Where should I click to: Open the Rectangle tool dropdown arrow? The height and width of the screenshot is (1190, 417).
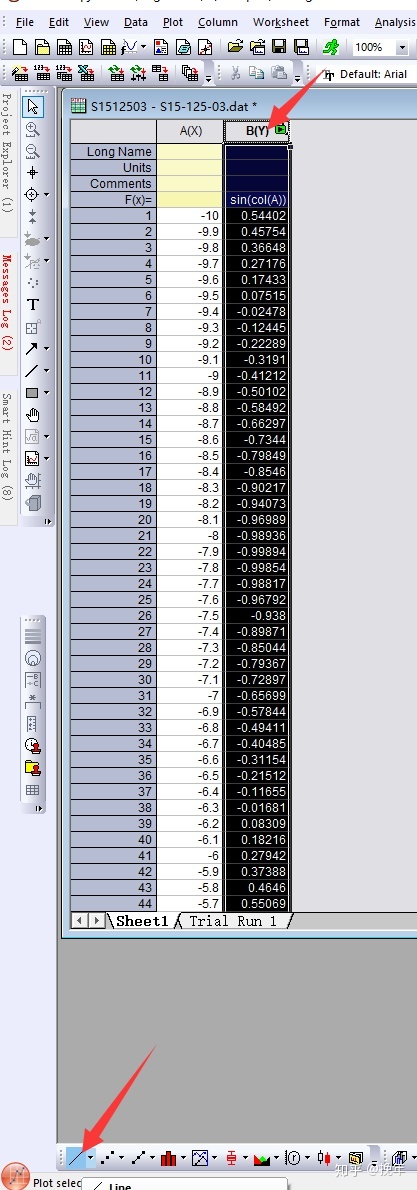pyautogui.click(x=46, y=393)
